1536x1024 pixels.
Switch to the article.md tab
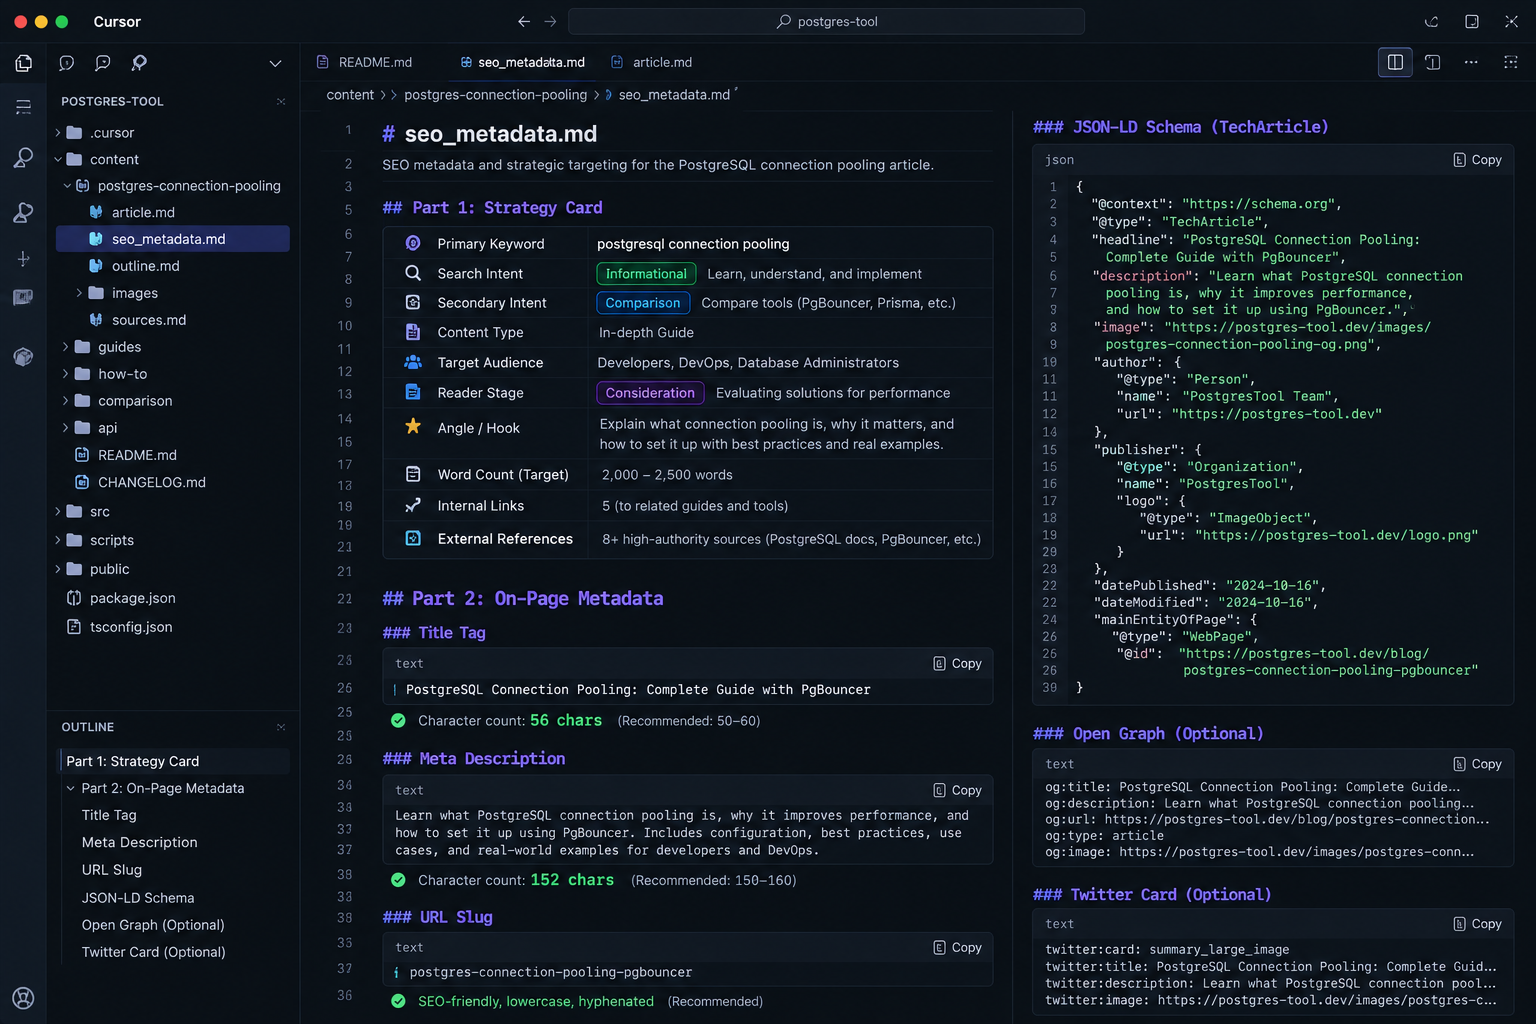(x=652, y=62)
